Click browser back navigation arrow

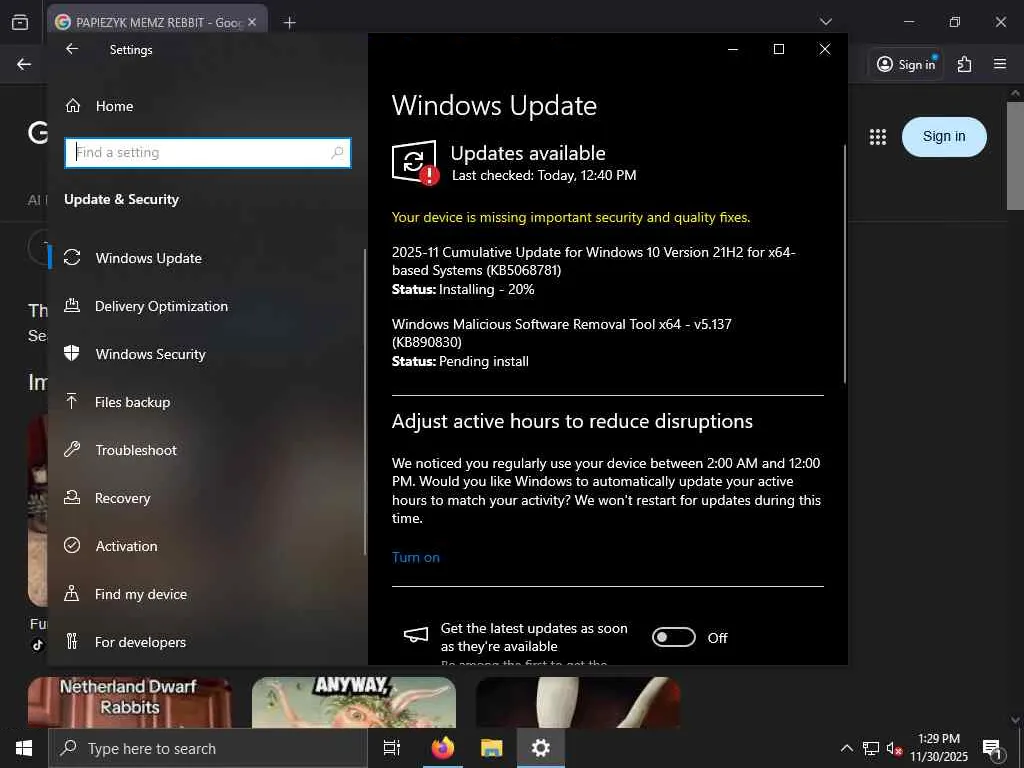(x=24, y=64)
